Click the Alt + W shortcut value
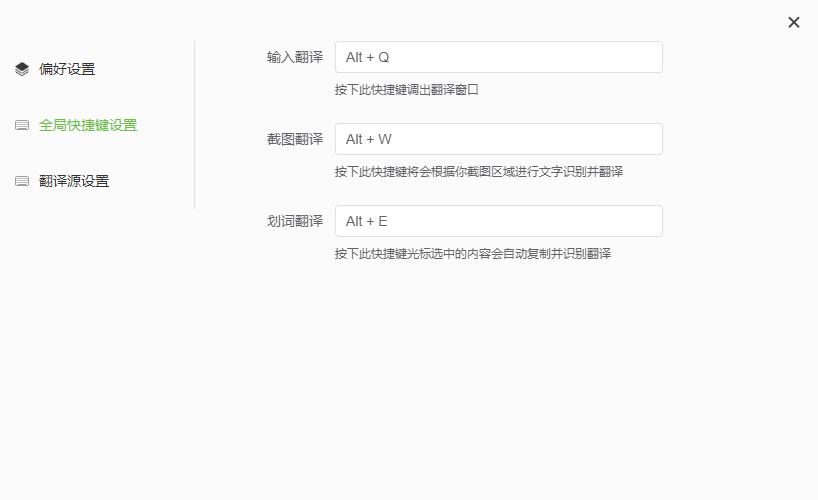This screenshot has height=500, width=818. click(369, 139)
